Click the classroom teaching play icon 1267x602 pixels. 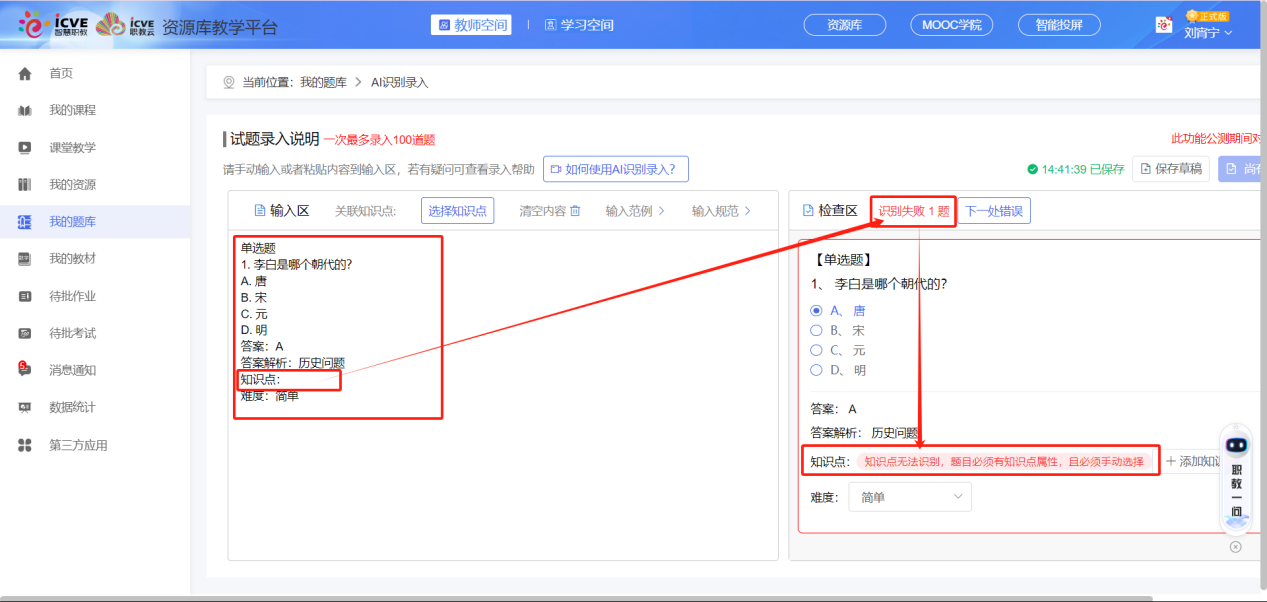(25, 148)
